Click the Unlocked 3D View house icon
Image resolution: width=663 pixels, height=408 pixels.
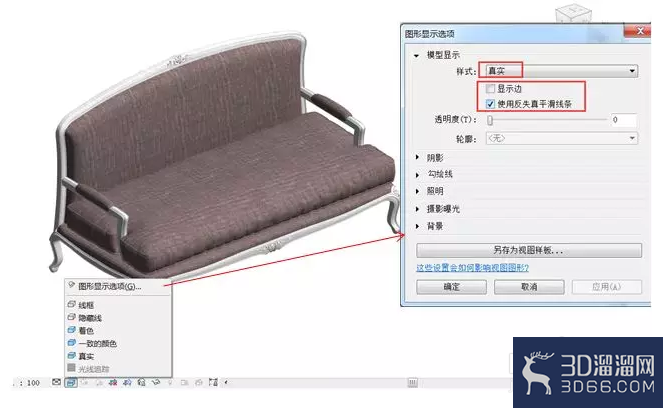click(x=142, y=383)
